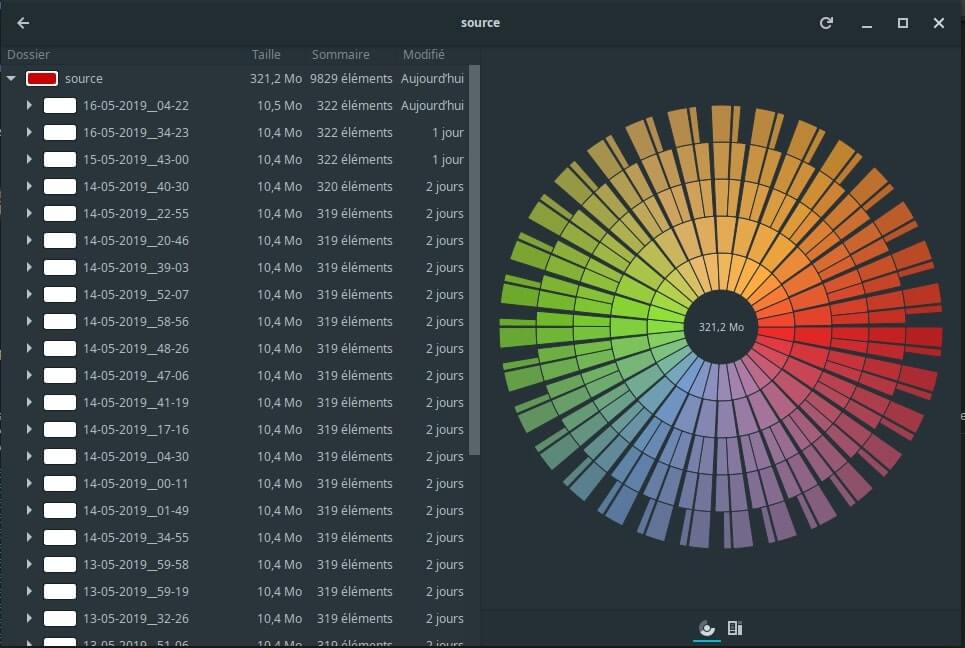The width and height of the screenshot is (965, 648).
Task: Expand the 15-05-2019__43-00 folder
Action: point(29,159)
